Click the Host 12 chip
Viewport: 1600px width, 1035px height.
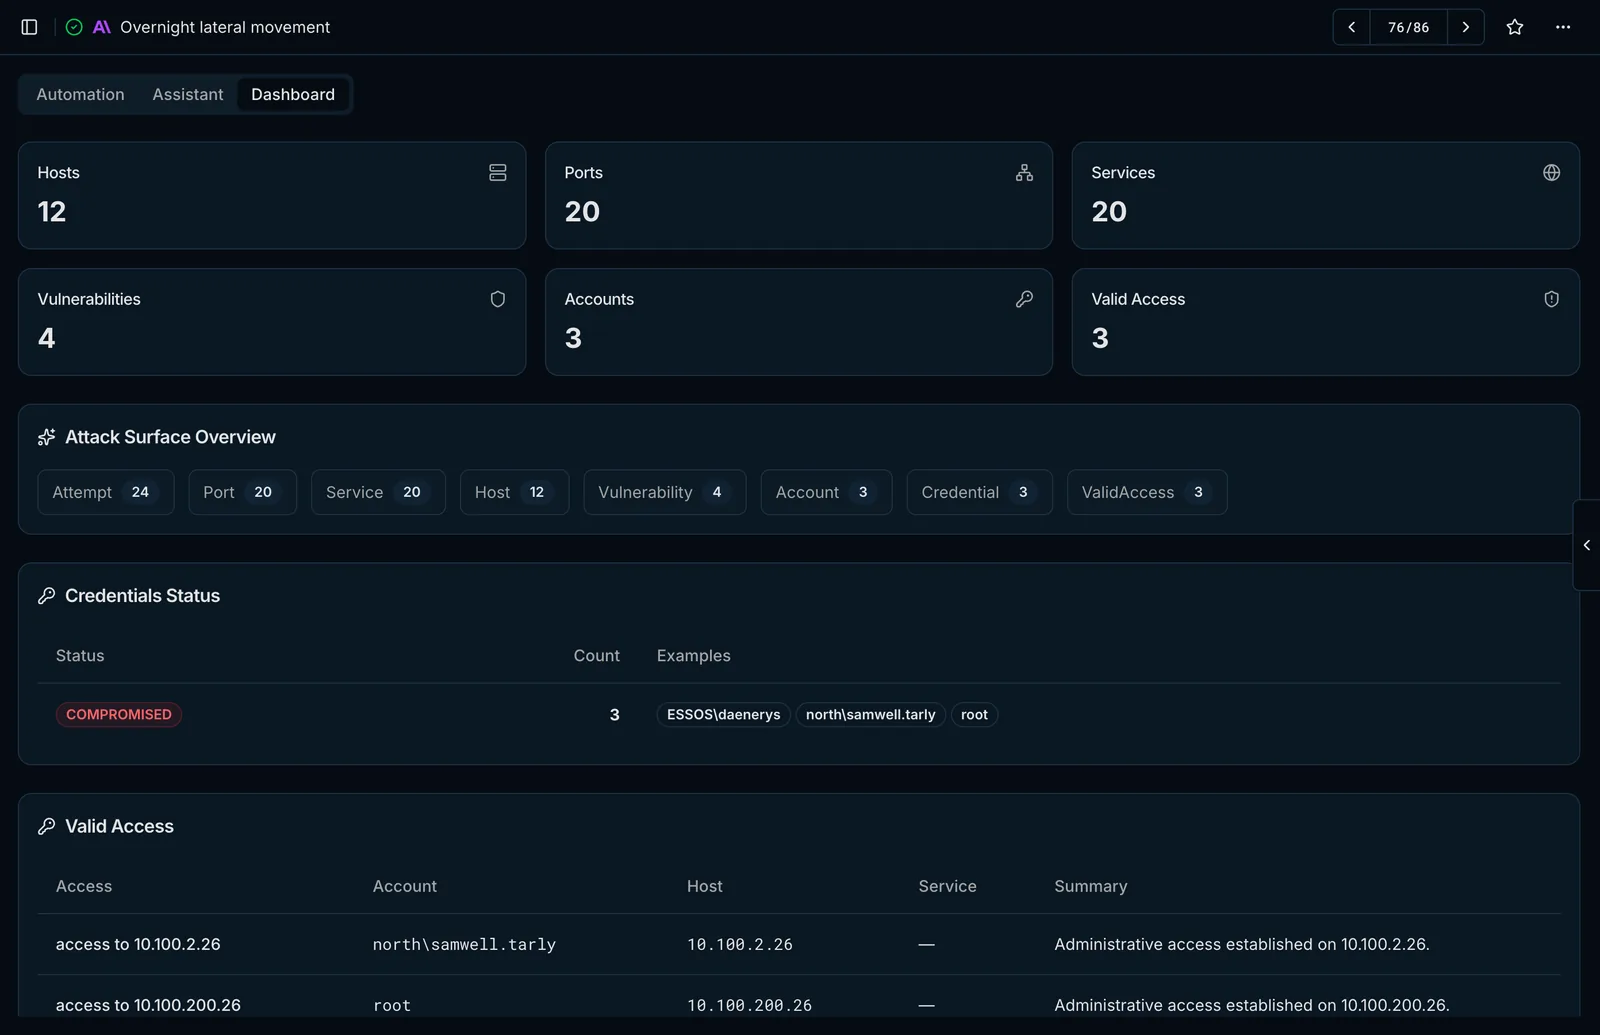[514, 492]
